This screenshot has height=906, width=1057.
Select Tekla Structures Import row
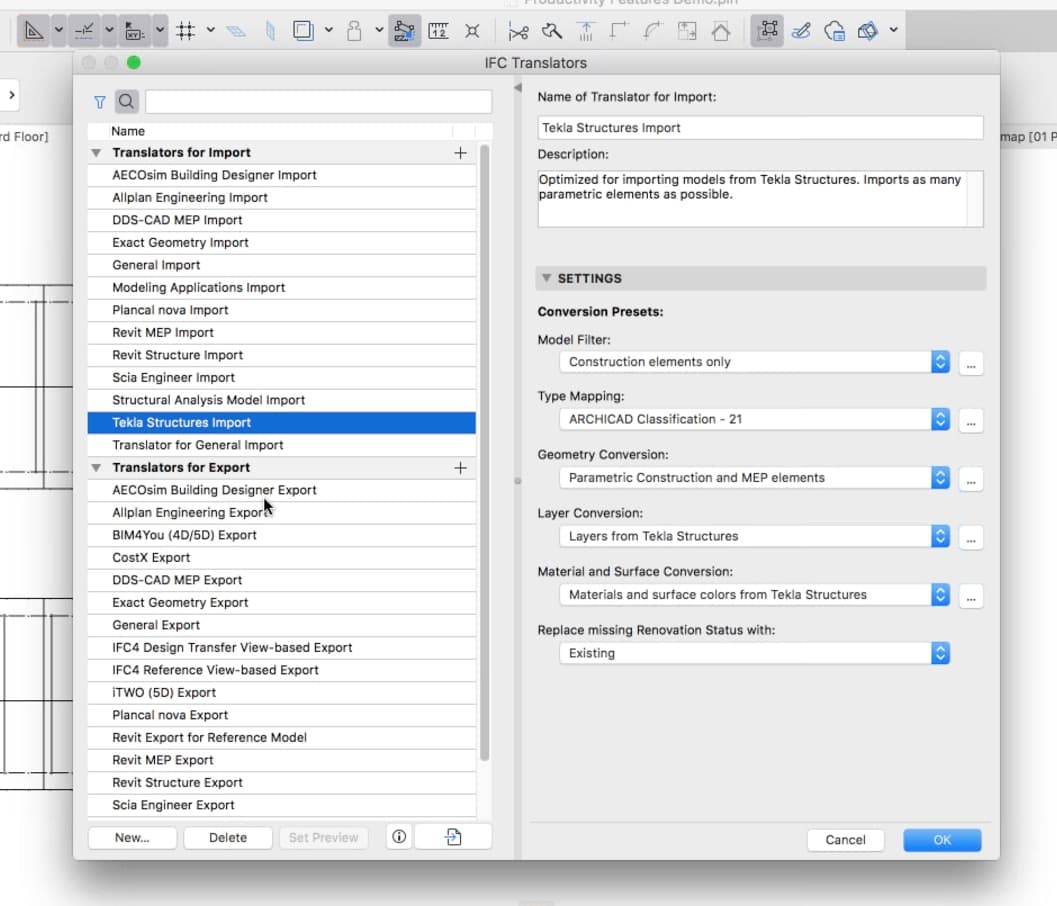282,423
